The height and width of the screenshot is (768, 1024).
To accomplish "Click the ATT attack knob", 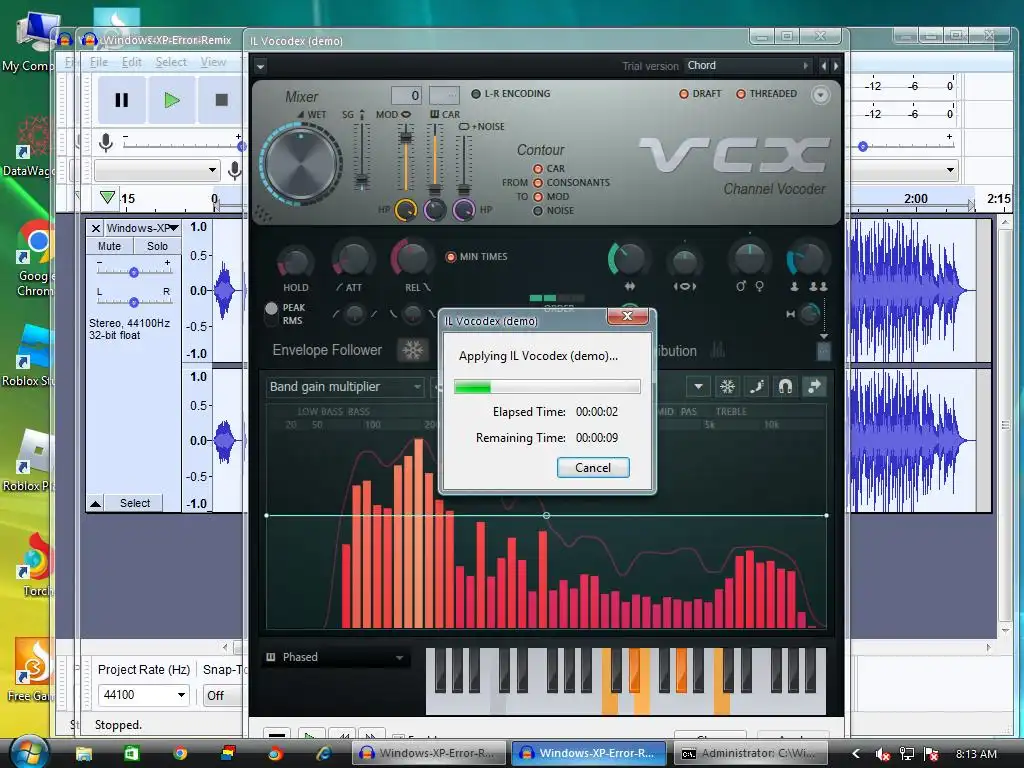I will pos(353,259).
